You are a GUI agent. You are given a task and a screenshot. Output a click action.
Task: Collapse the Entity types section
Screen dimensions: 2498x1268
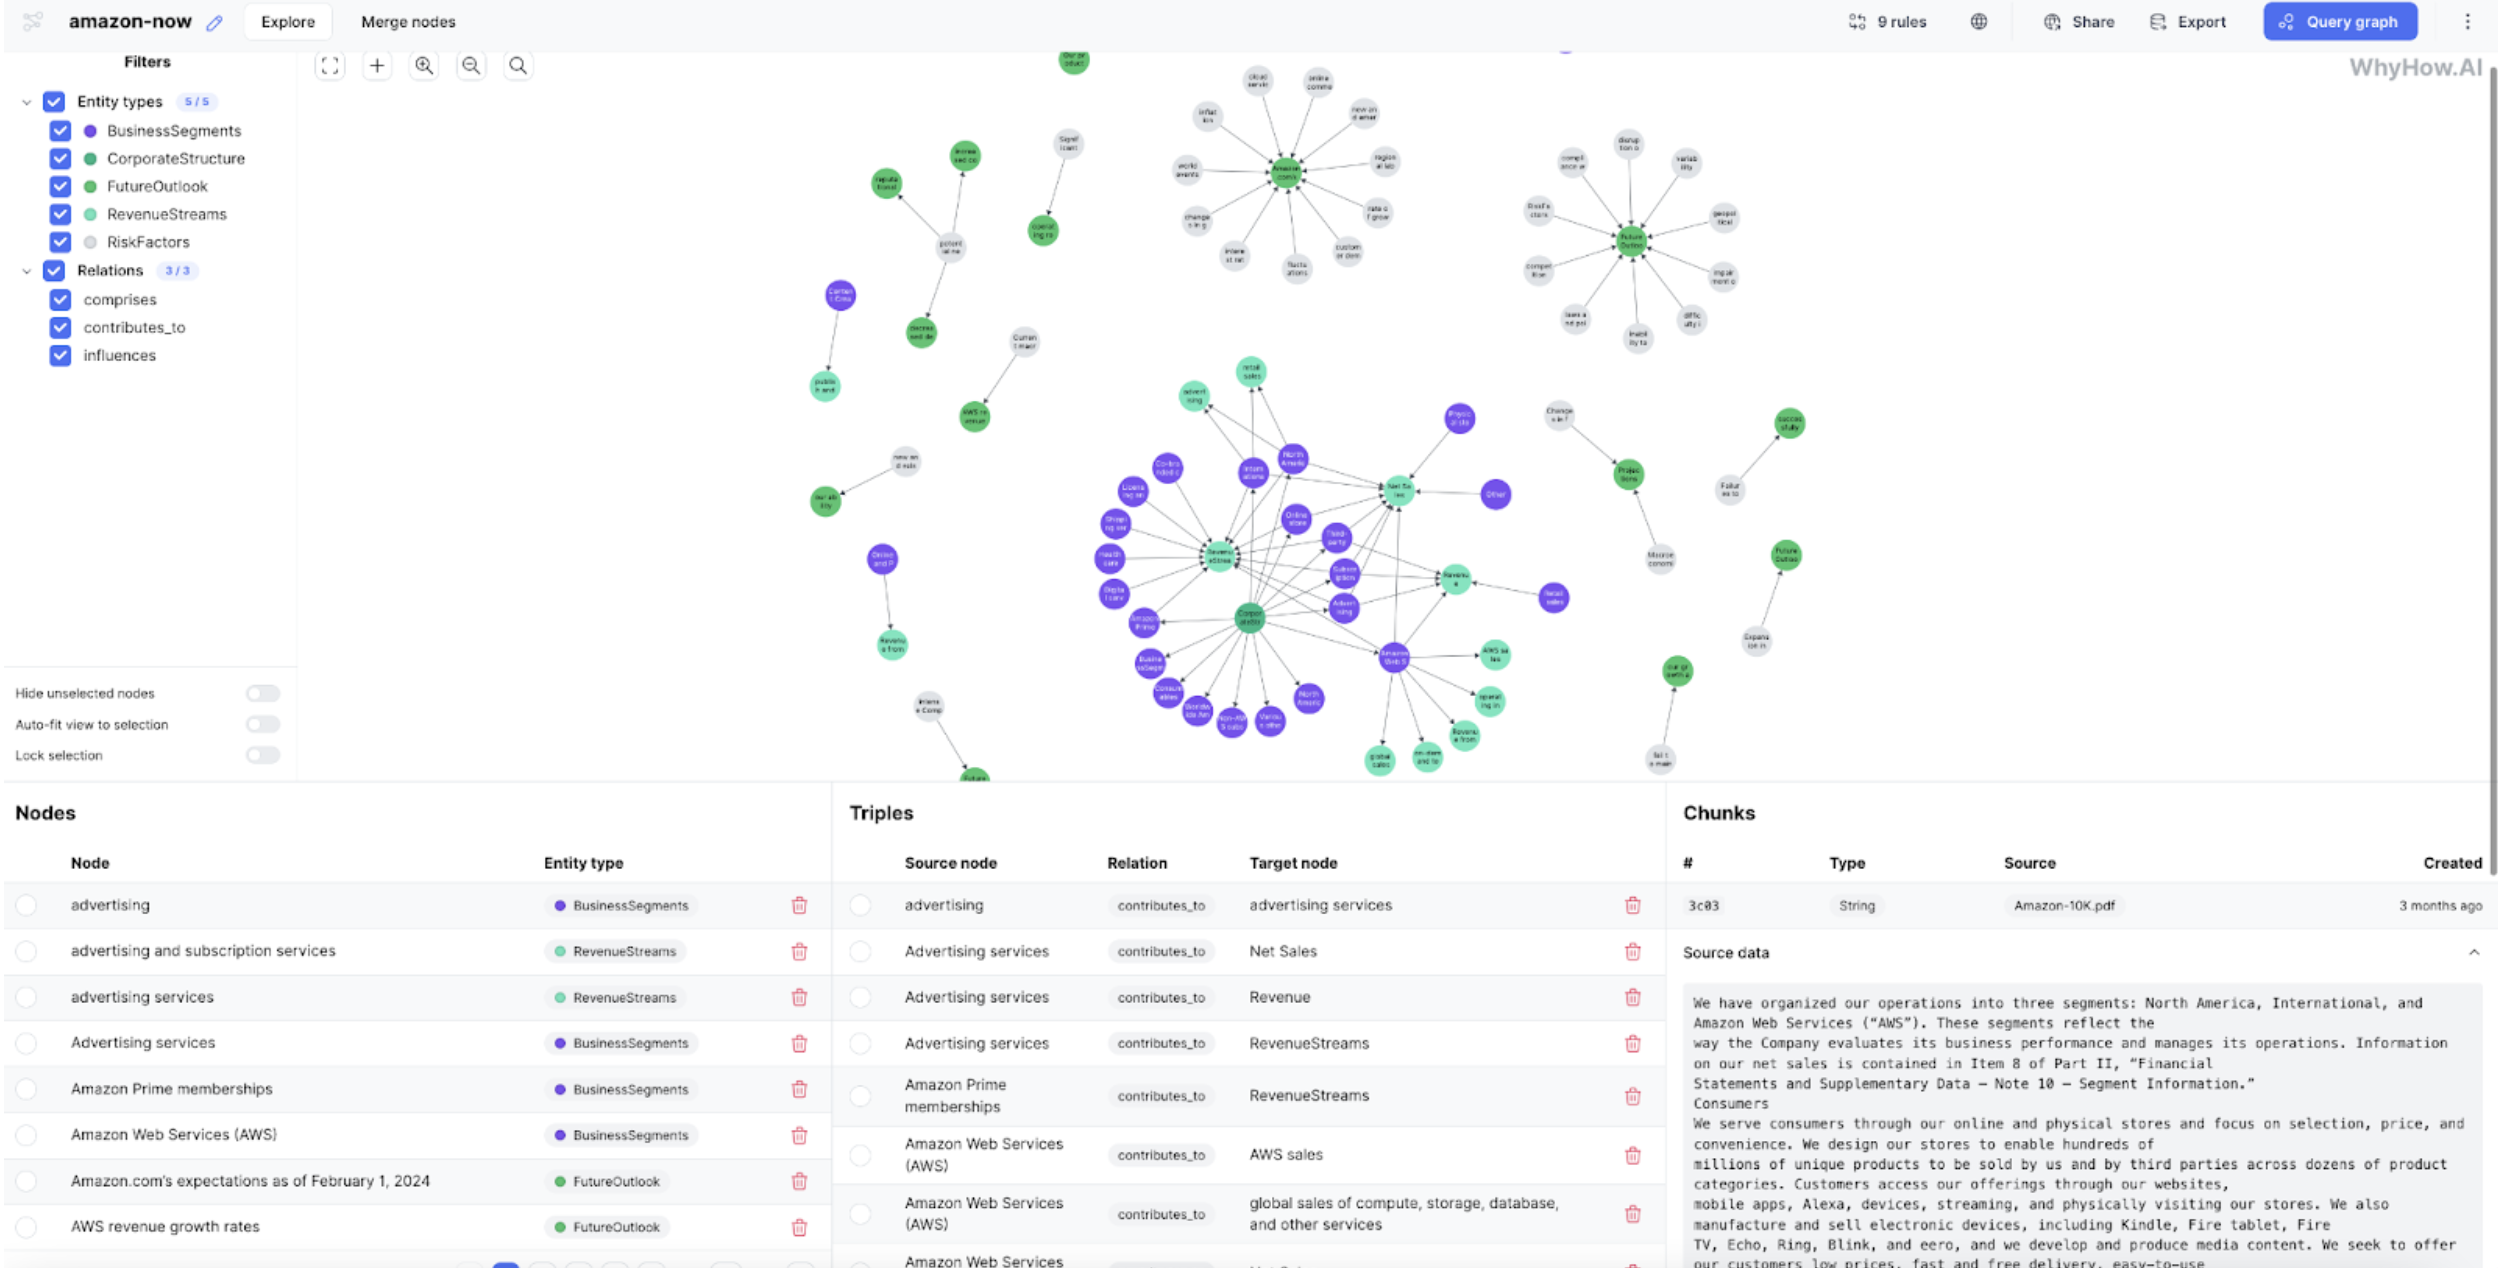coord(26,101)
